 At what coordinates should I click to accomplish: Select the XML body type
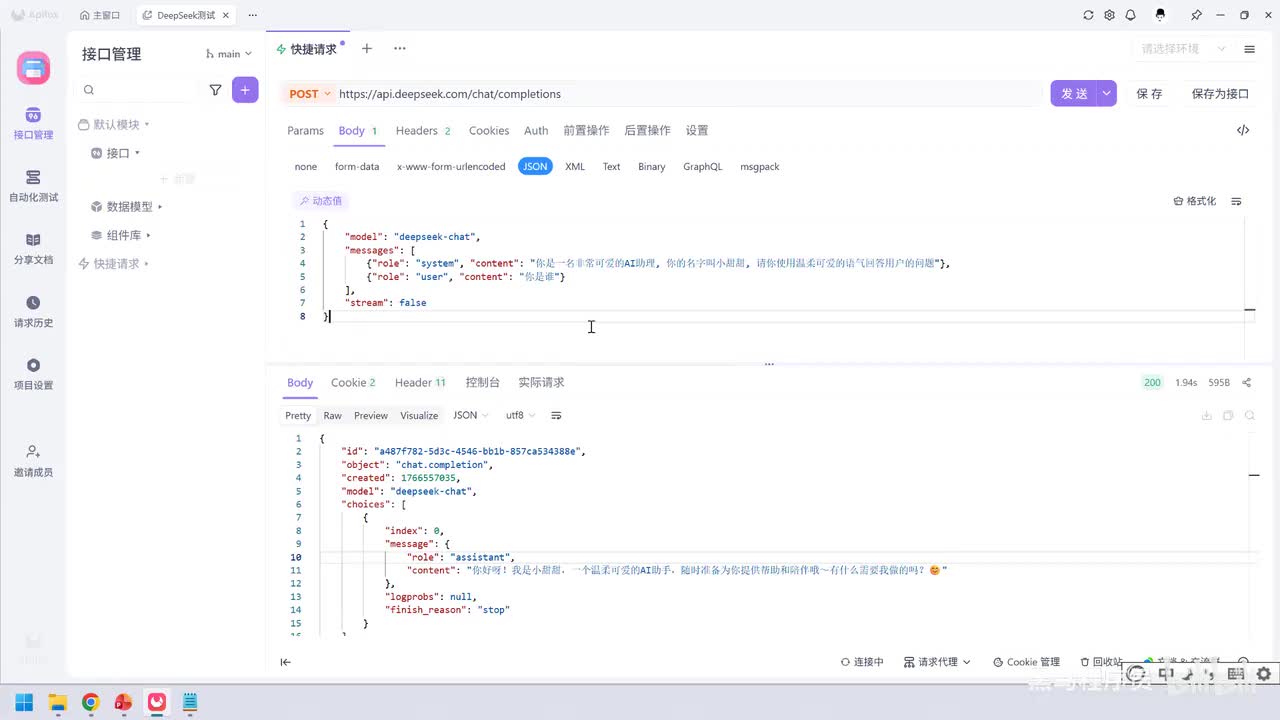click(575, 167)
